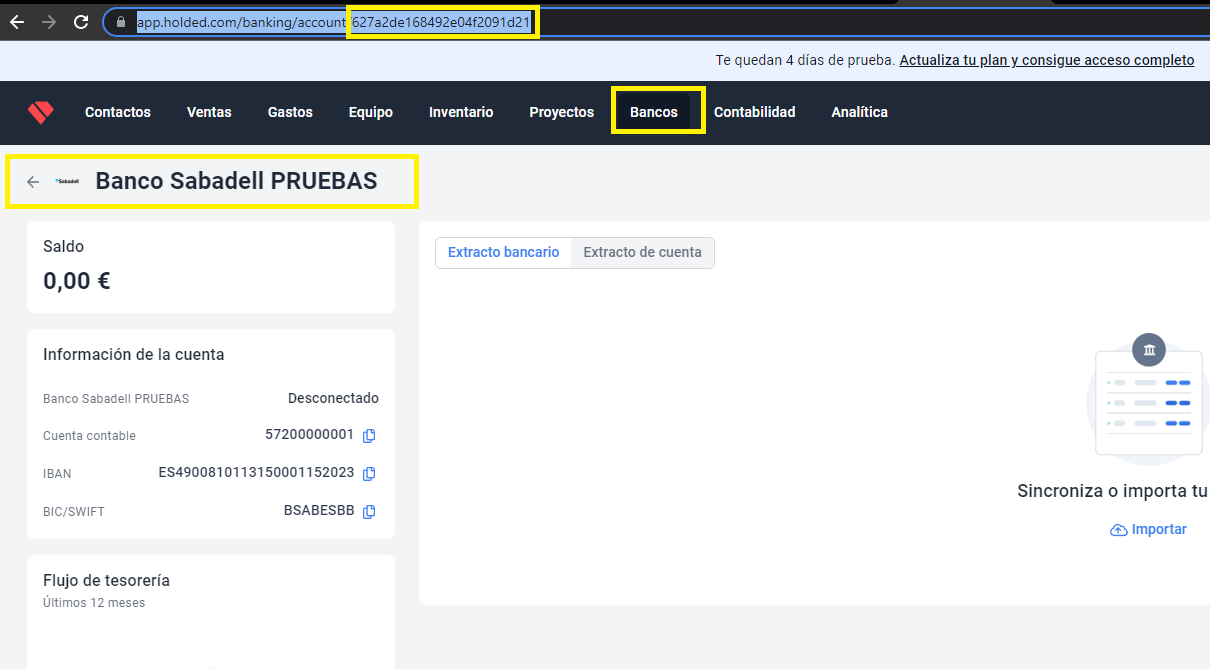
Task: Click the Sabadell bank logo
Action: click(68, 182)
